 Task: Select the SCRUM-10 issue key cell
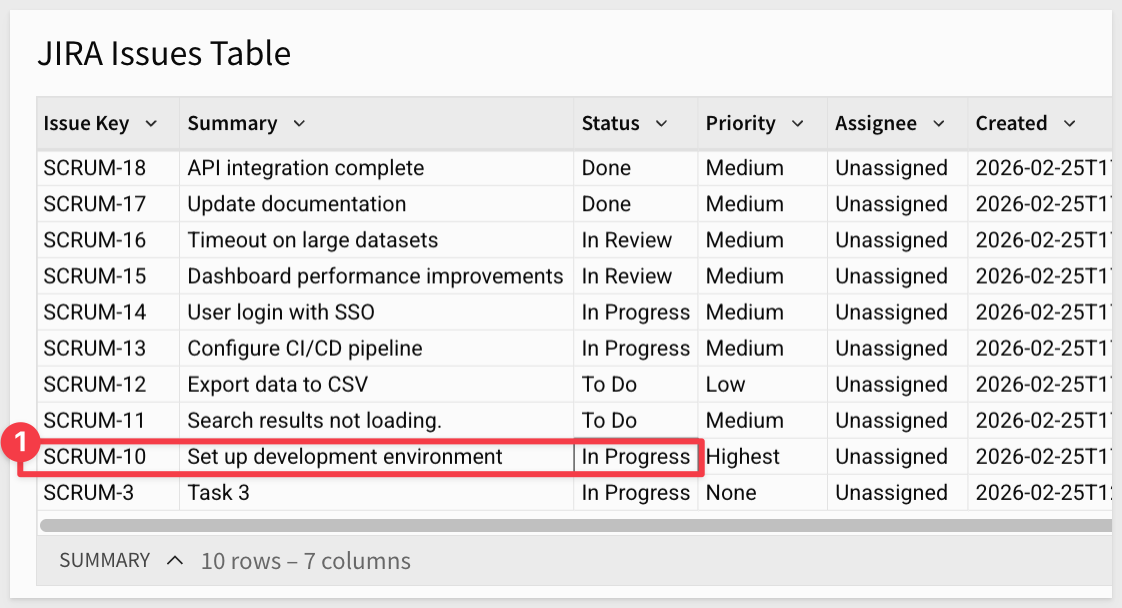[94, 457]
